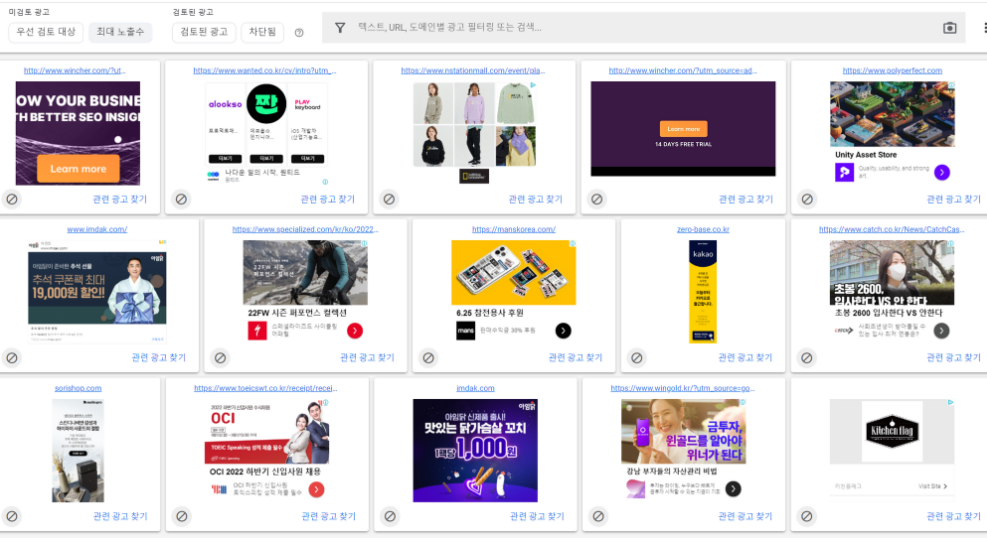987x538 pixels.
Task: Click 관련 광고 찾기 under manskorea ad
Action: click(x=575, y=357)
